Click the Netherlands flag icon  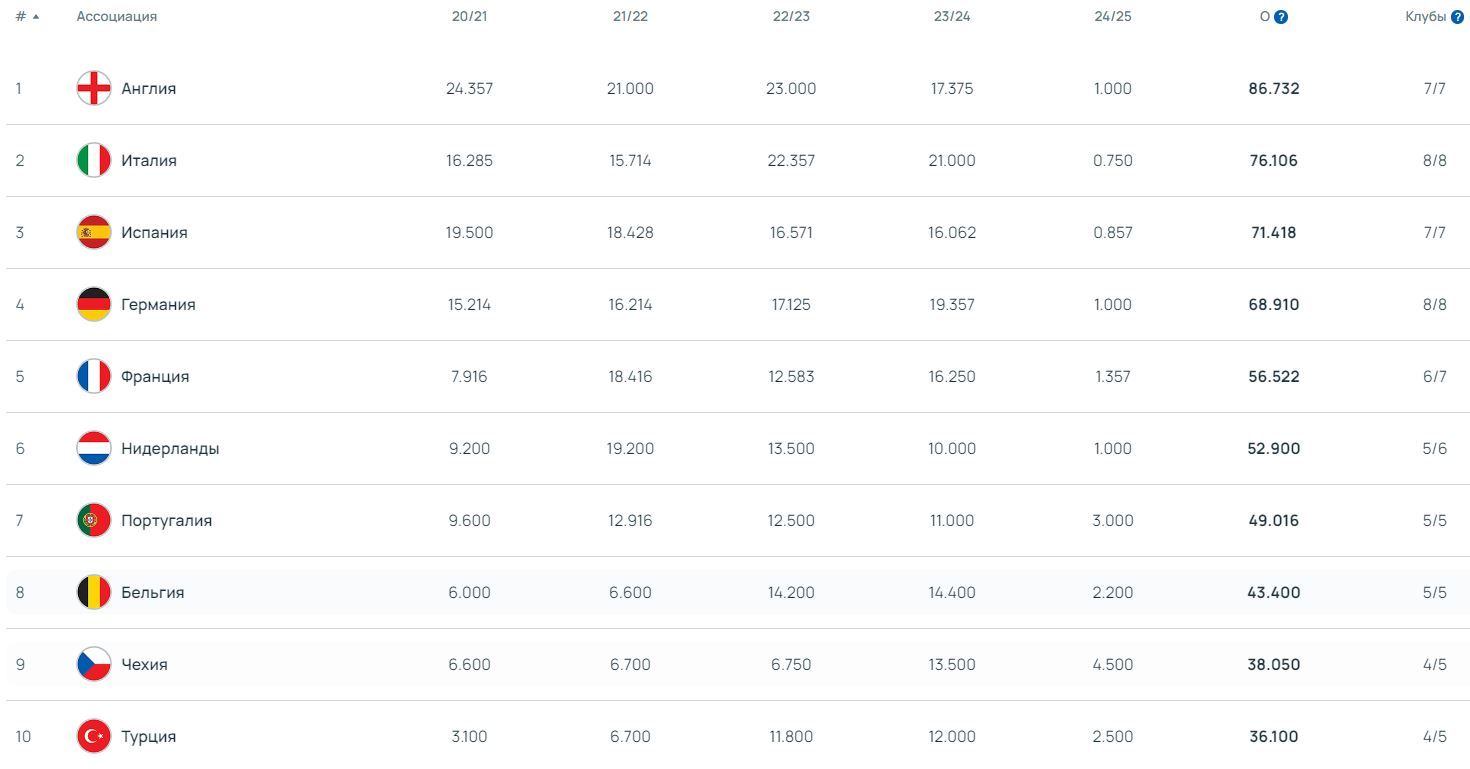point(94,448)
